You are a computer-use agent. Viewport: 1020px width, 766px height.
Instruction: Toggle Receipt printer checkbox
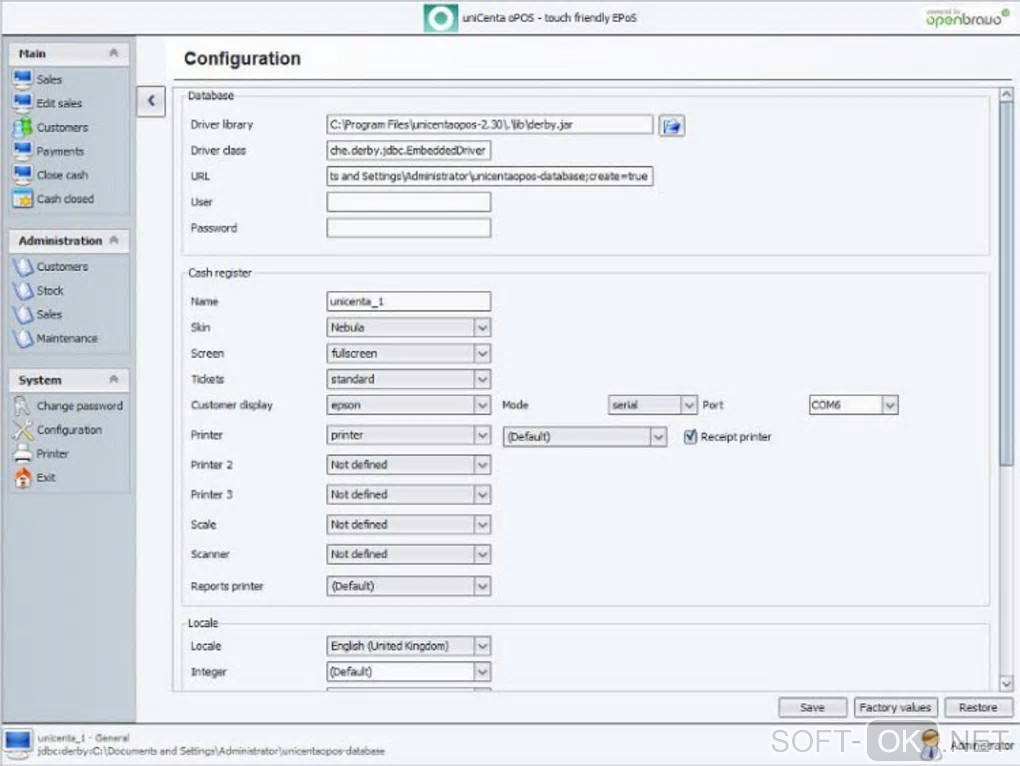click(690, 436)
